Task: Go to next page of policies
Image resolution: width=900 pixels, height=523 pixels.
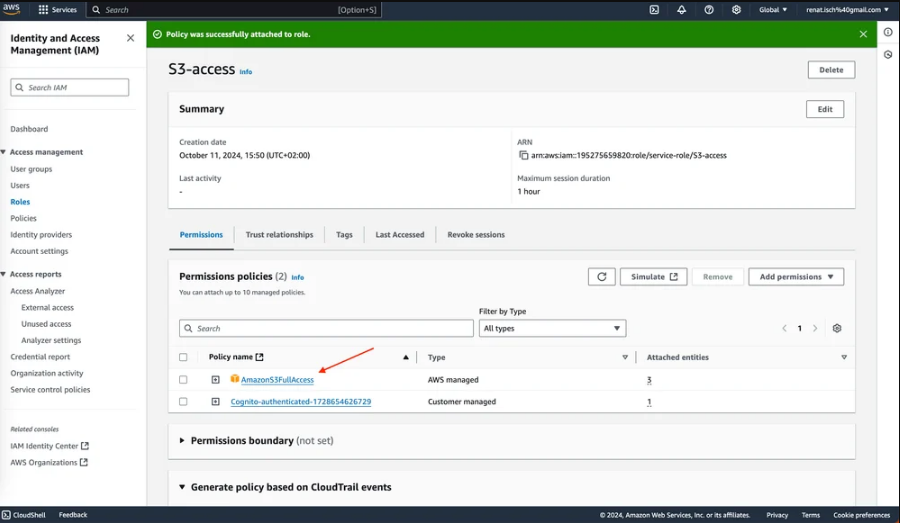Action: (814, 328)
